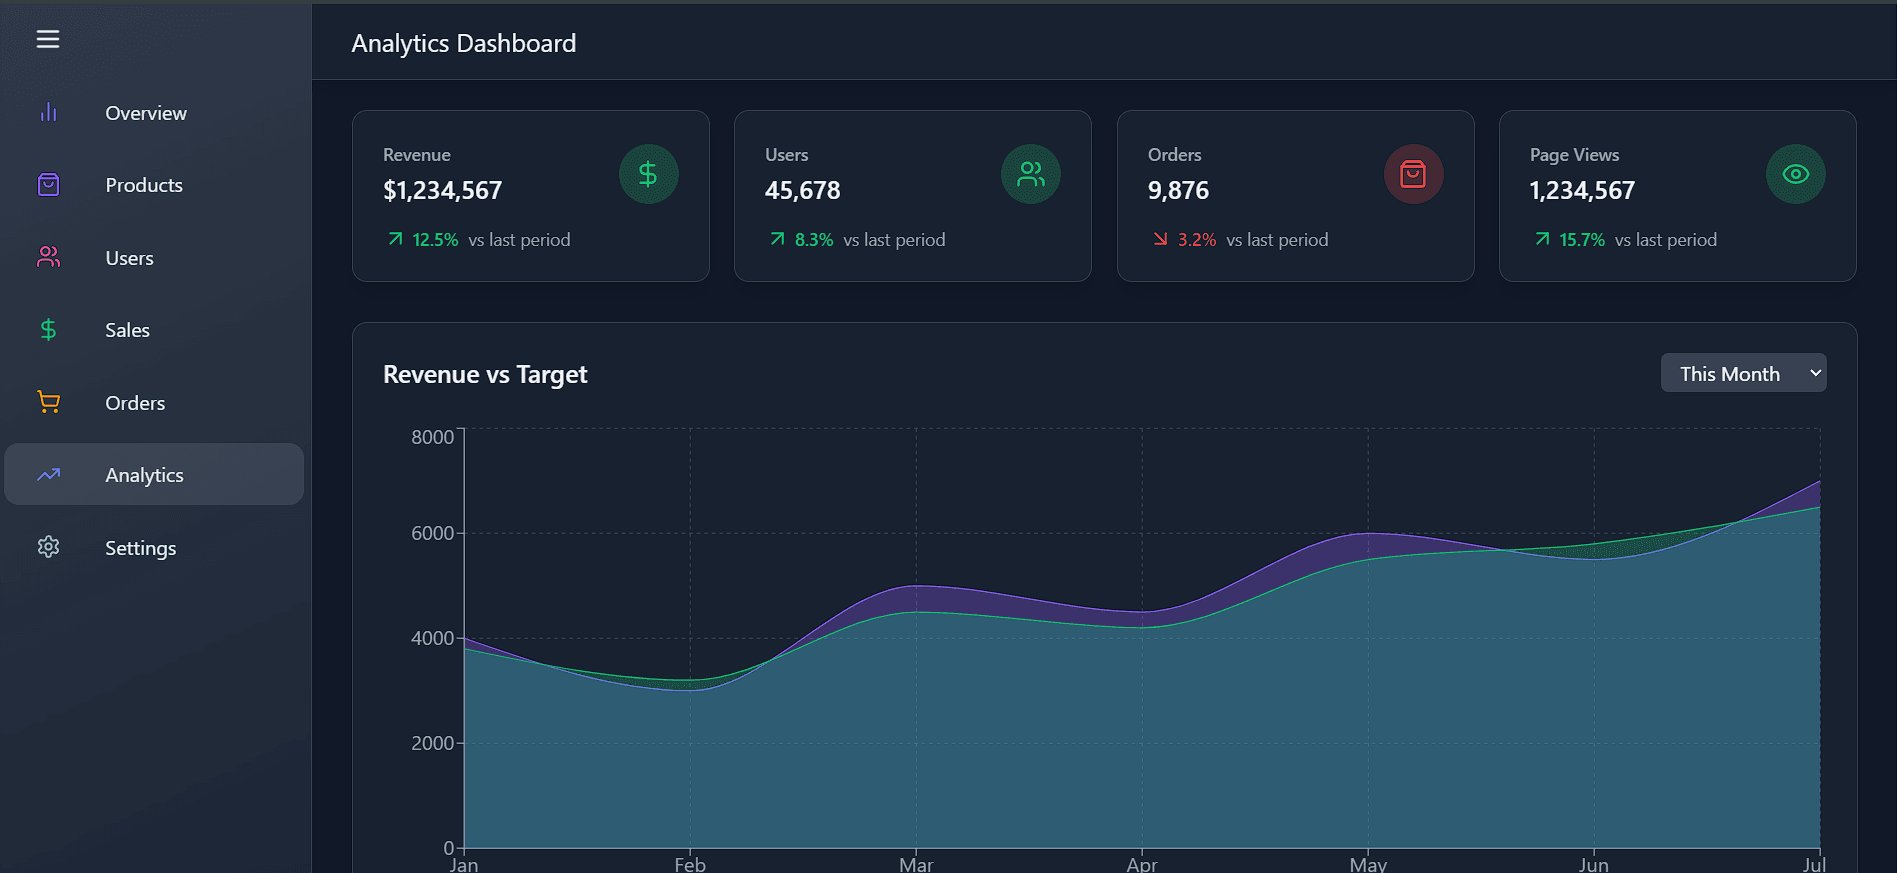This screenshot has width=1897, height=873.
Task: Click the 6000 y-axis label
Action: tap(432, 533)
